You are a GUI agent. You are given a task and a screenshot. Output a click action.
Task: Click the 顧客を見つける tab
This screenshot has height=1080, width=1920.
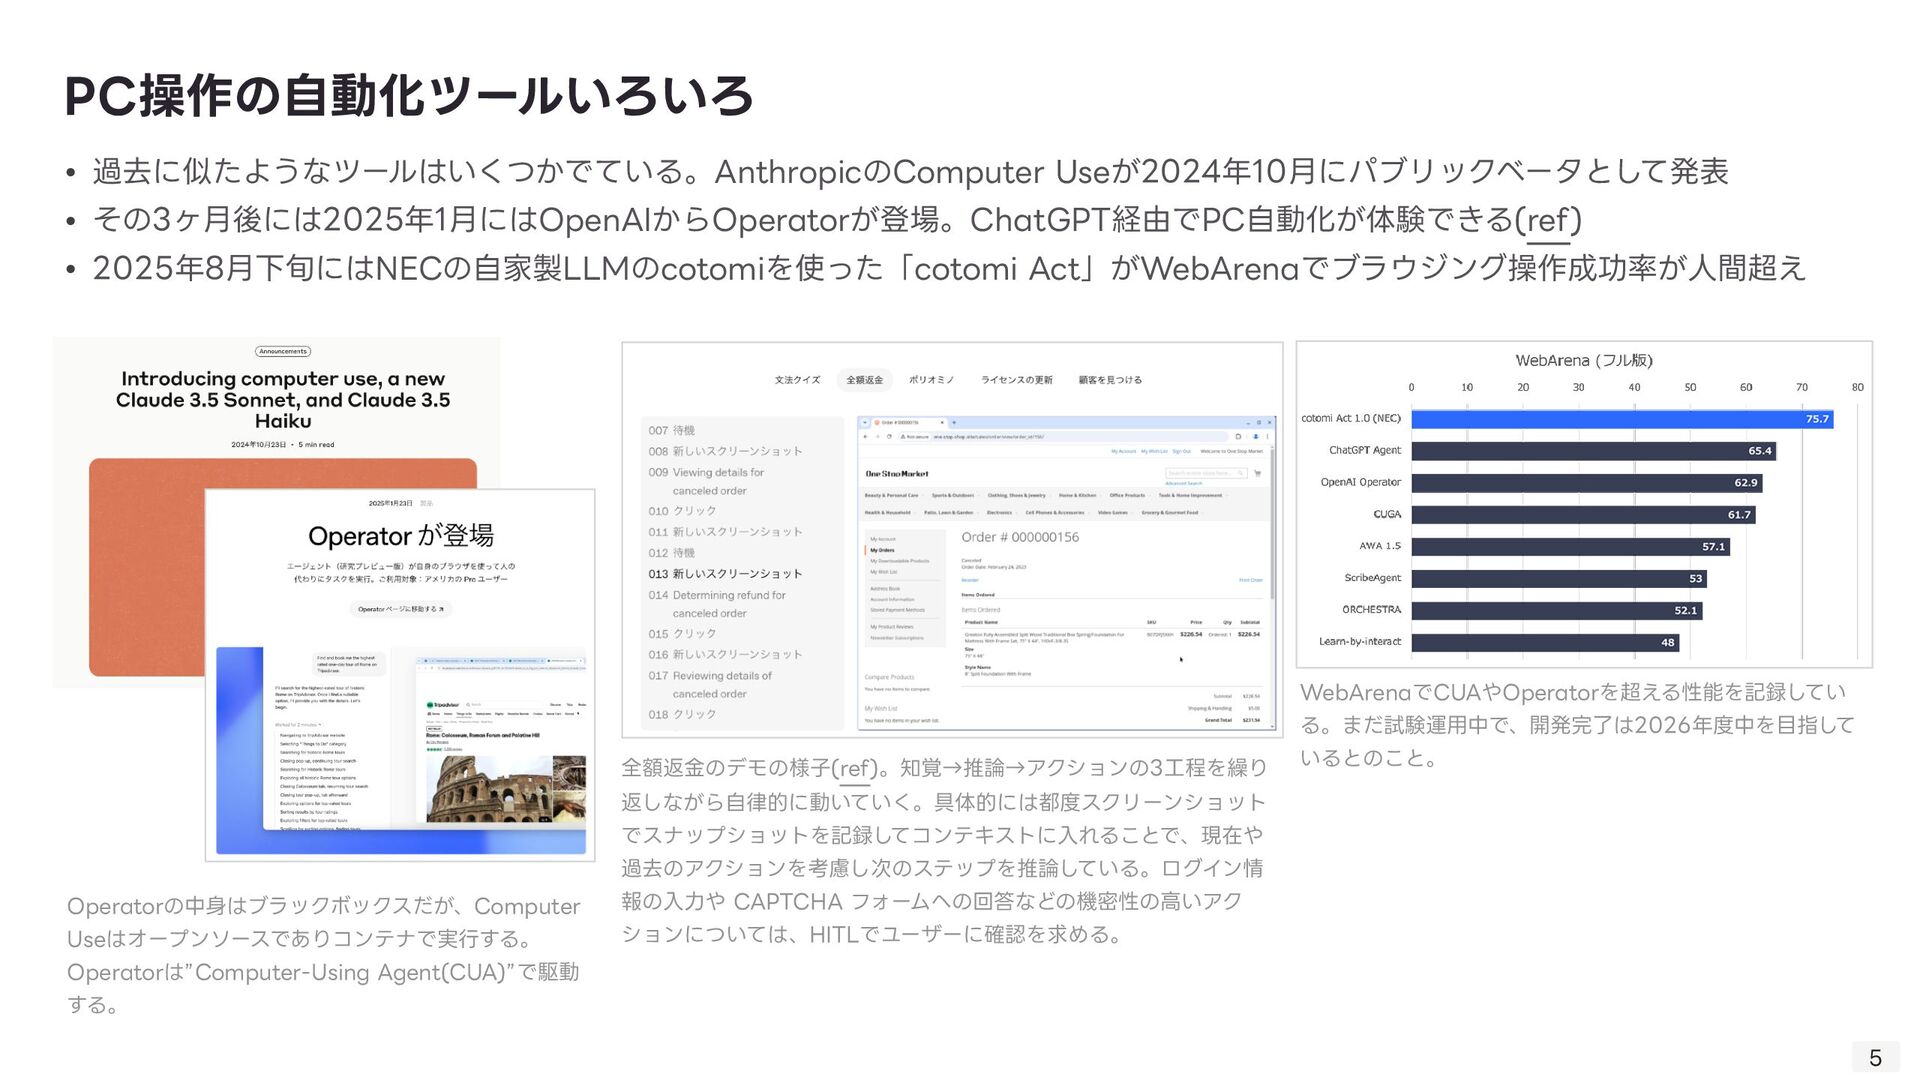tap(1110, 380)
